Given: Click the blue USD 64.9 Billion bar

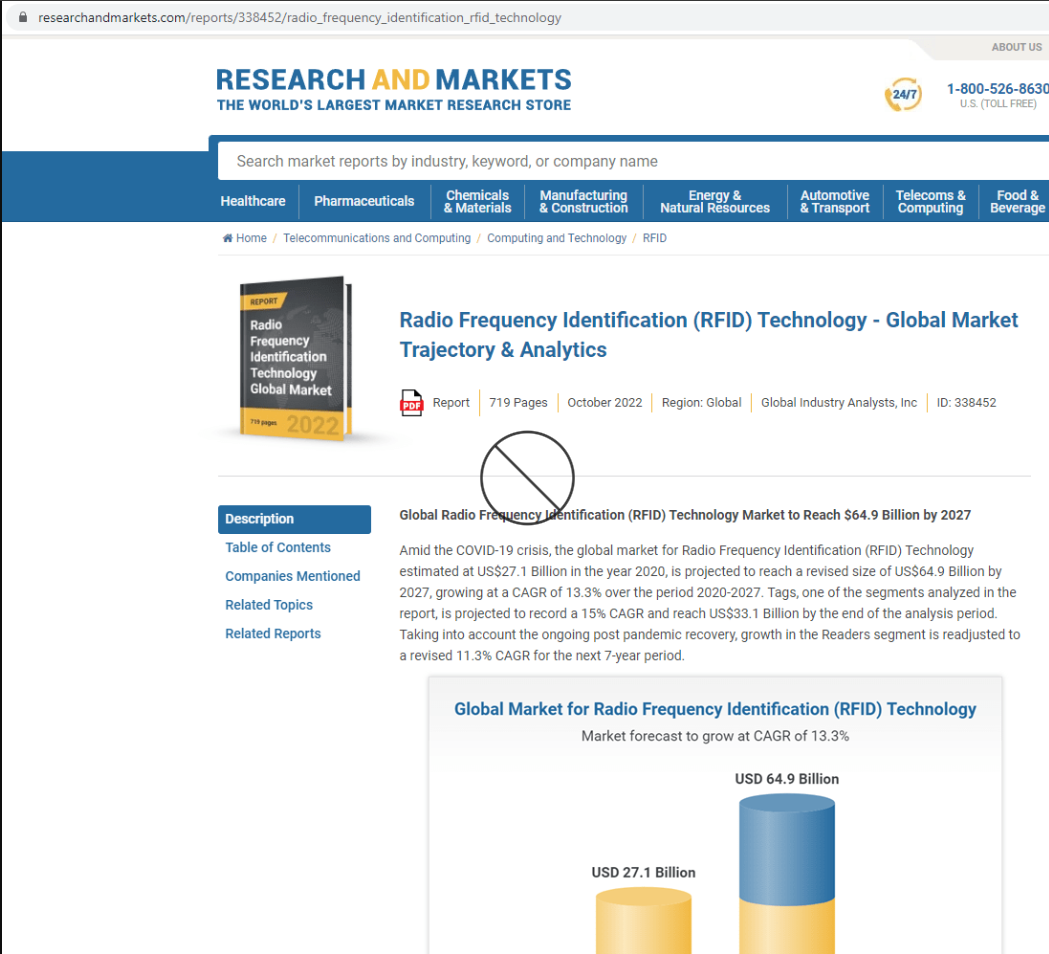Looking at the screenshot, I should click(x=786, y=850).
